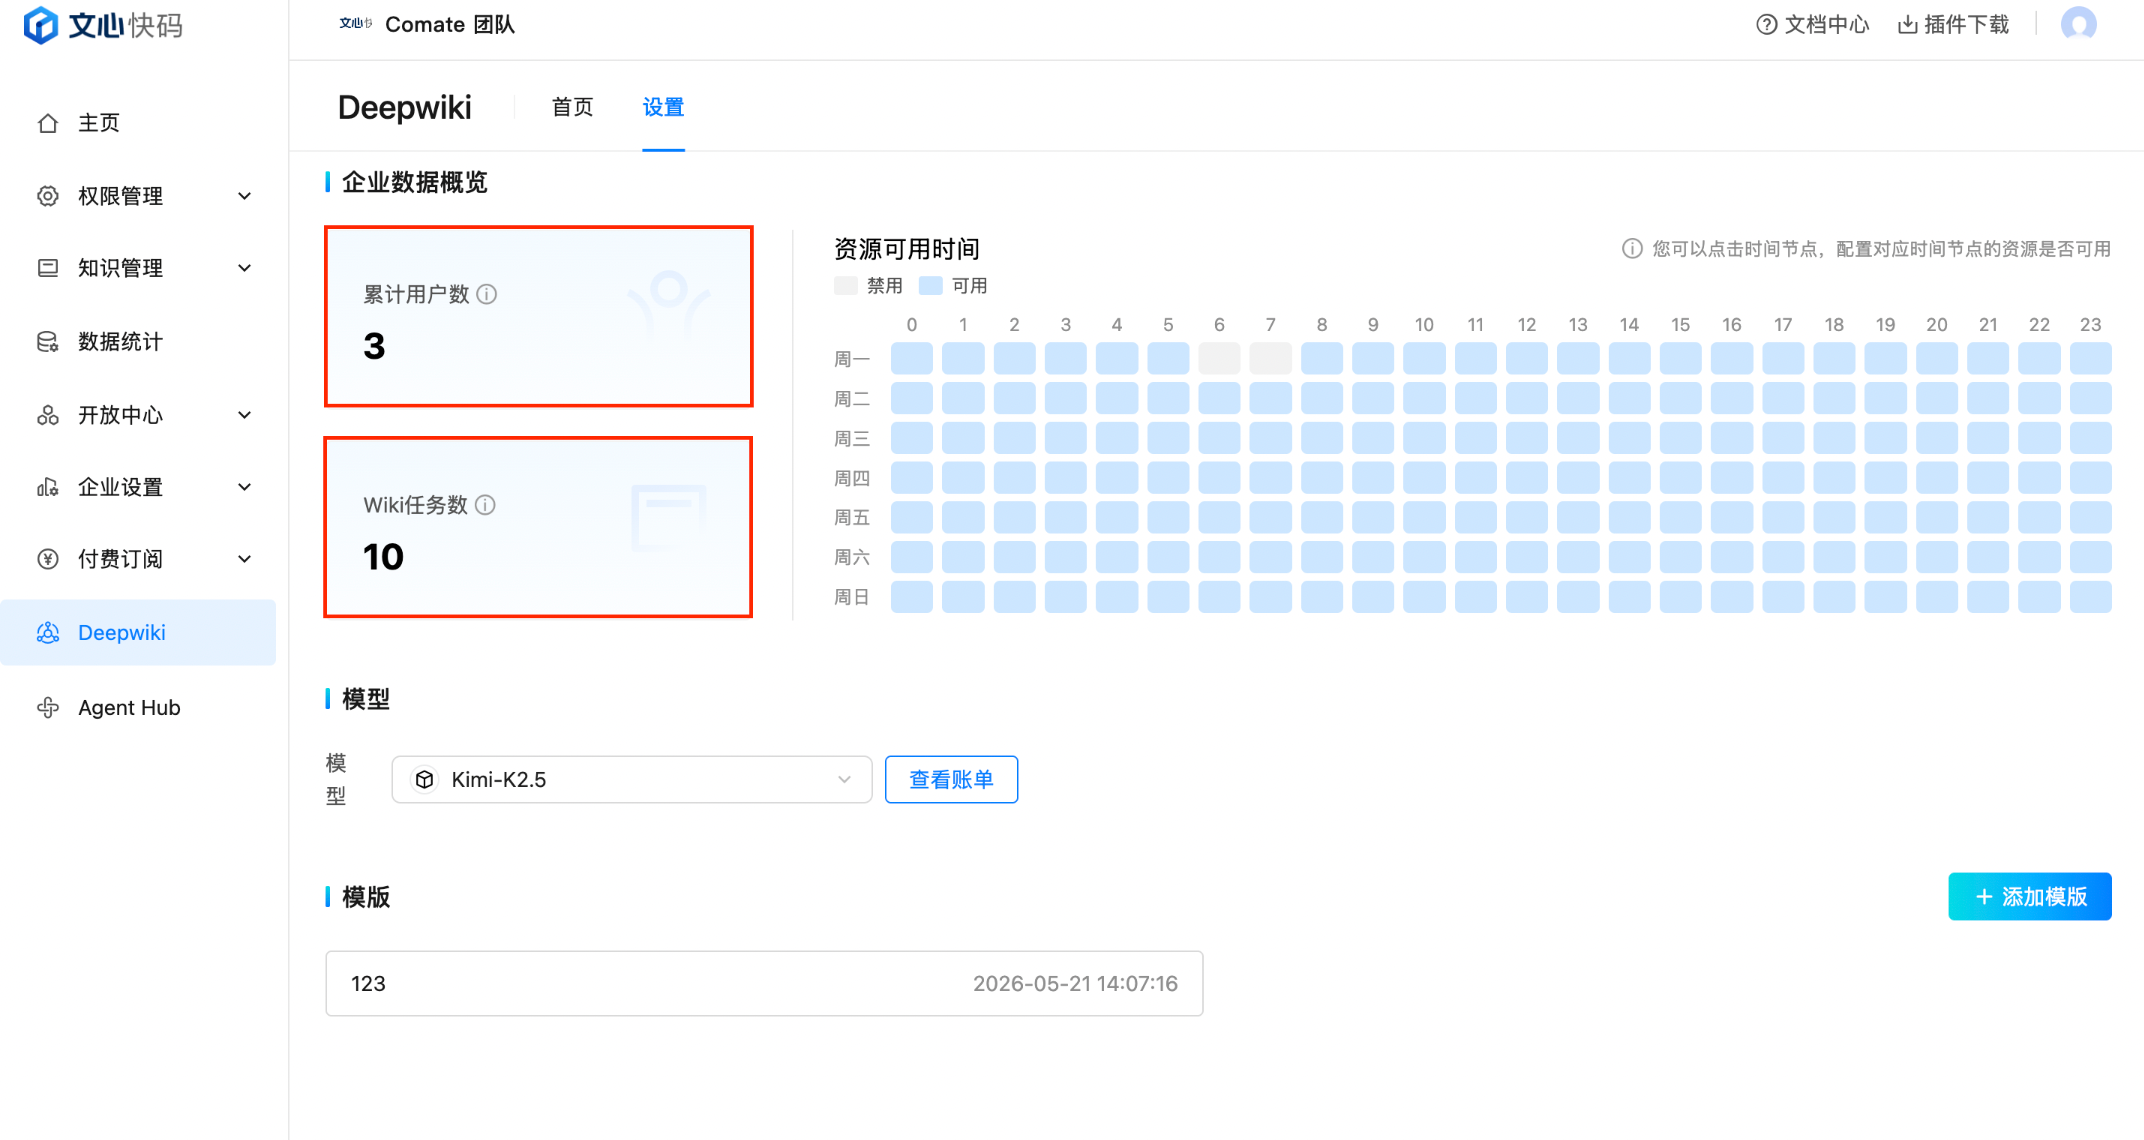Expand the 开放中心 chevron
This screenshot has height=1140, width=2144.
(x=245, y=415)
